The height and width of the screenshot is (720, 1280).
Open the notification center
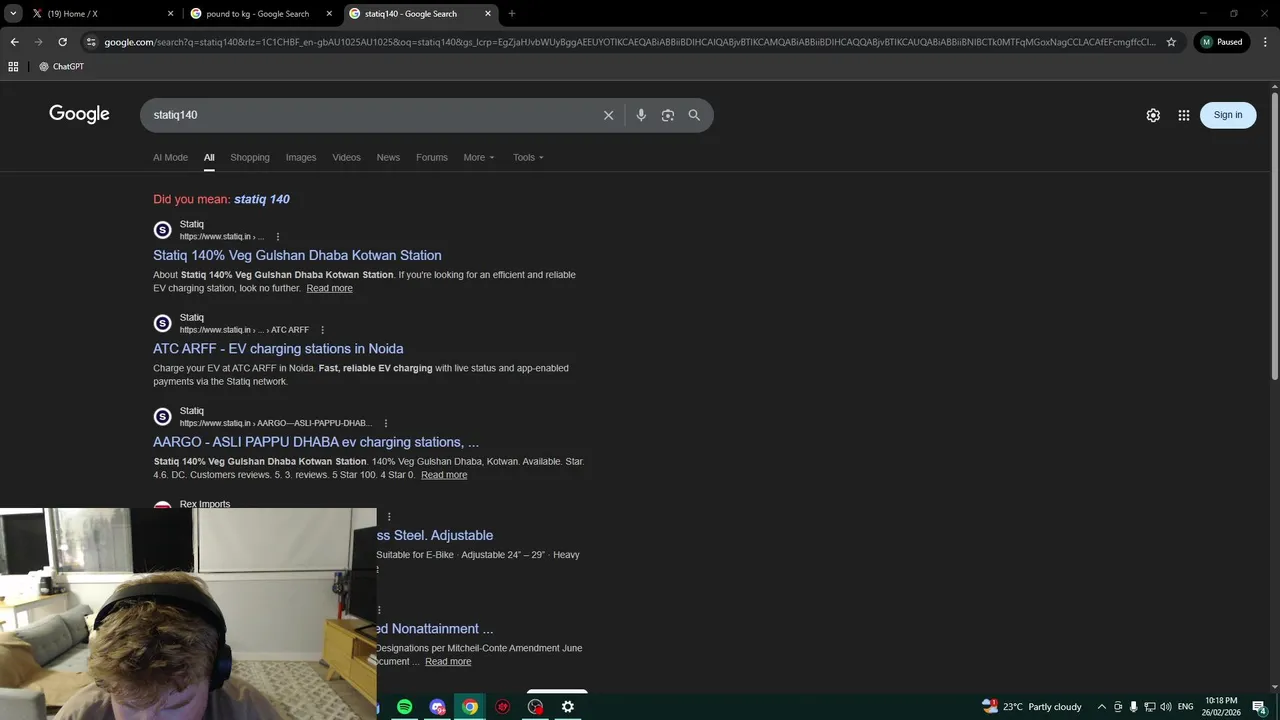click(x=1260, y=707)
